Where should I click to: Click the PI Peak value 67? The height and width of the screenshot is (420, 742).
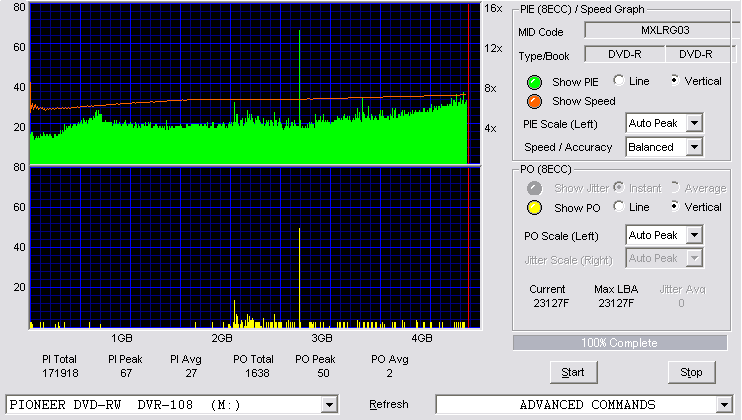coord(126,374)
